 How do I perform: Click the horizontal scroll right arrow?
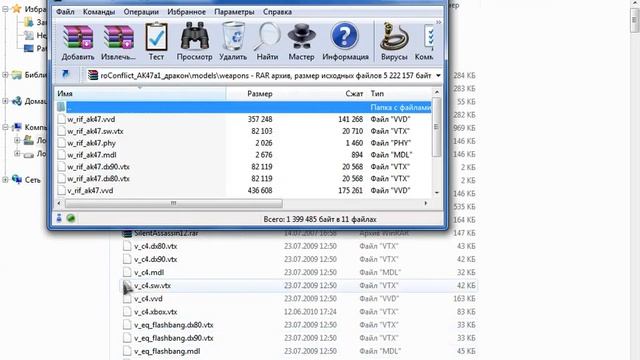coord(426,203)
